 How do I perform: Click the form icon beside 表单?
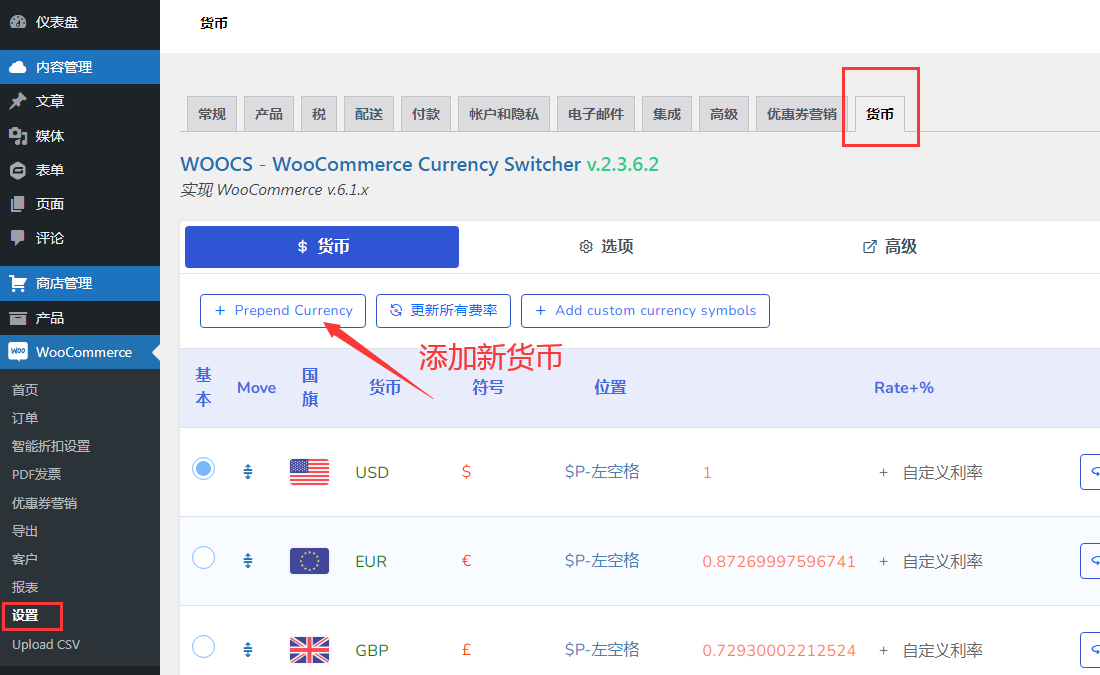18,170
